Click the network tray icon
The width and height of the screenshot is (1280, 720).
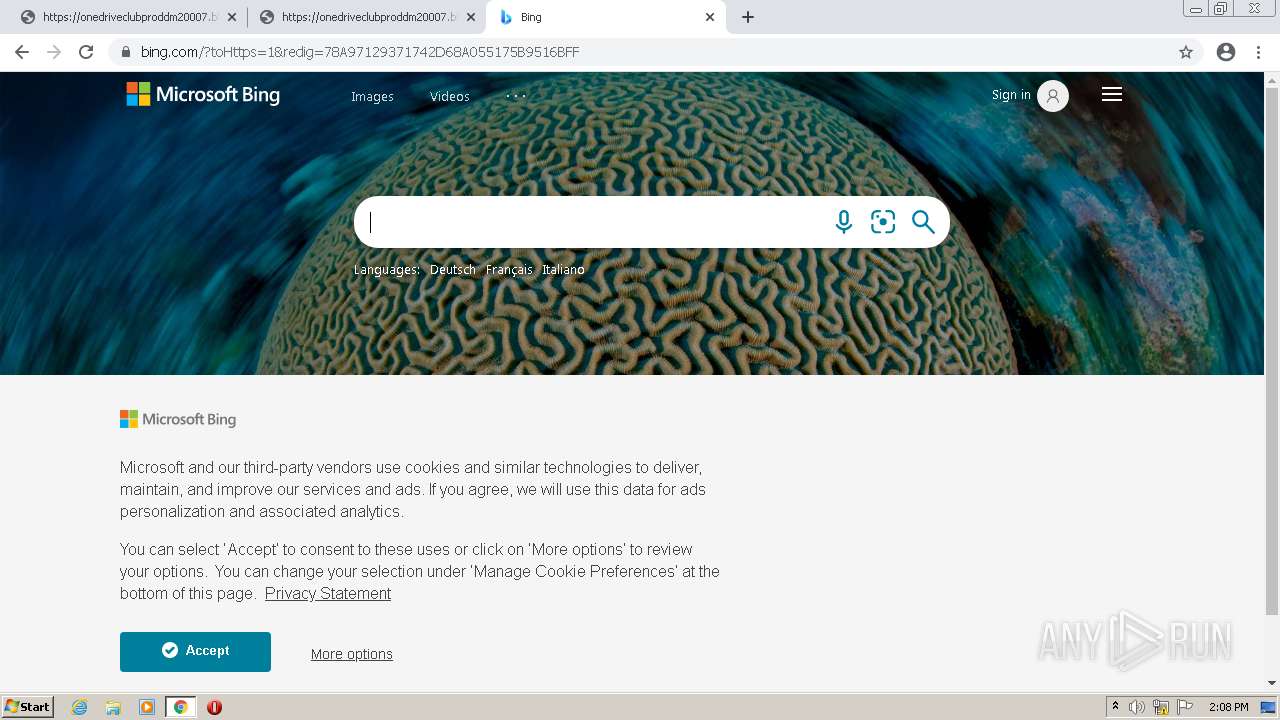point(1161,707)
